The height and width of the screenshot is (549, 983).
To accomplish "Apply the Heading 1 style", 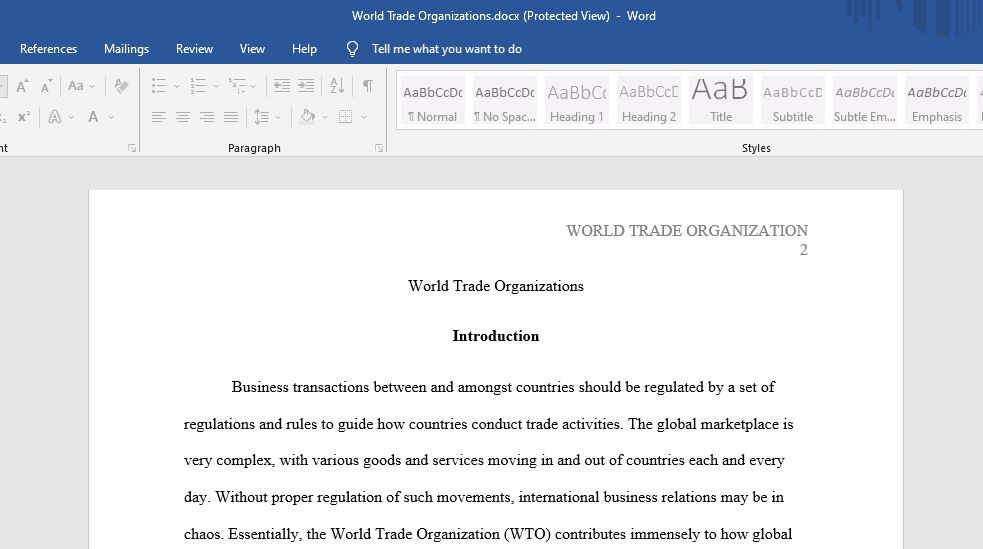I will 577,100.
